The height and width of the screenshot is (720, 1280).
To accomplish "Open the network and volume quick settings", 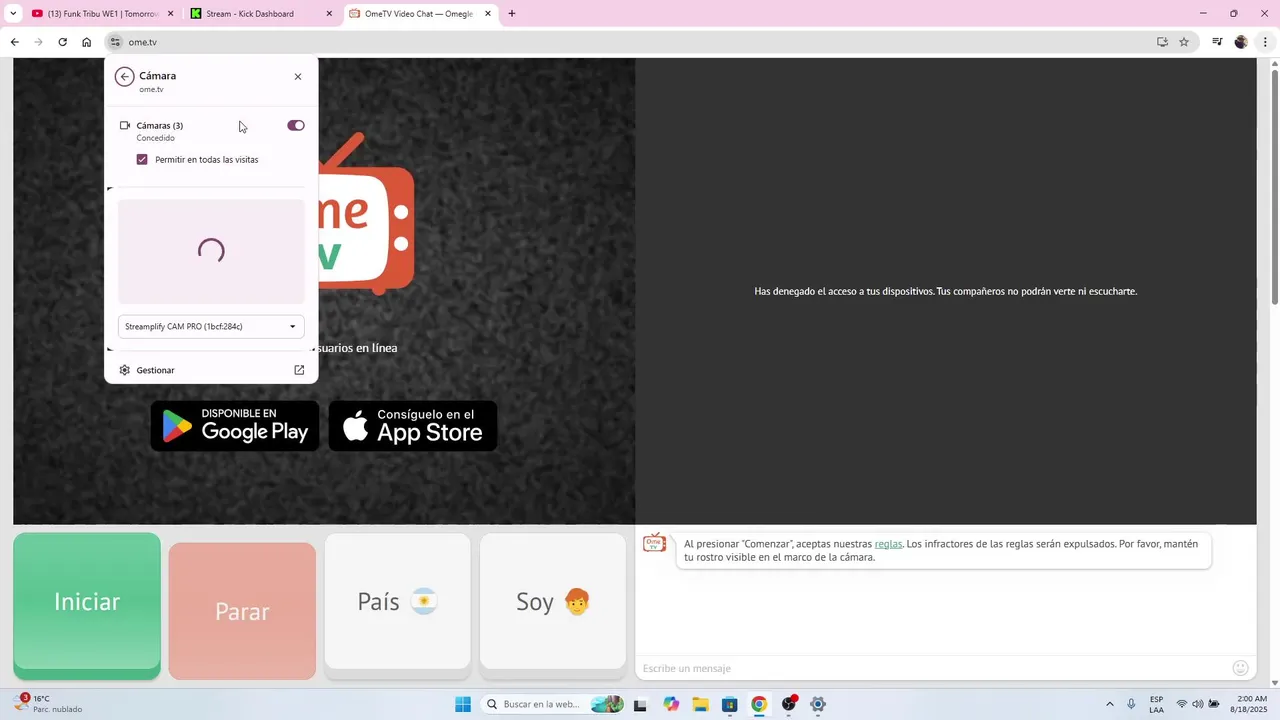I will (1198, 704).
